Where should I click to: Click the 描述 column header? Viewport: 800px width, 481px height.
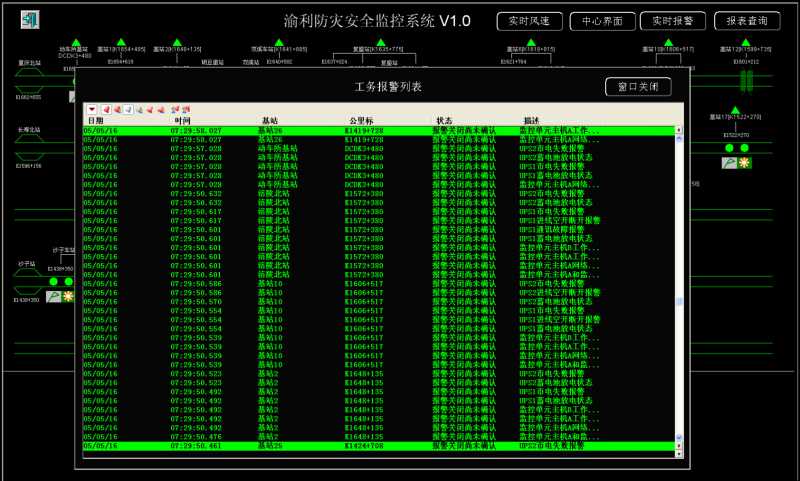pyautogui.click(x=532, y=121)
